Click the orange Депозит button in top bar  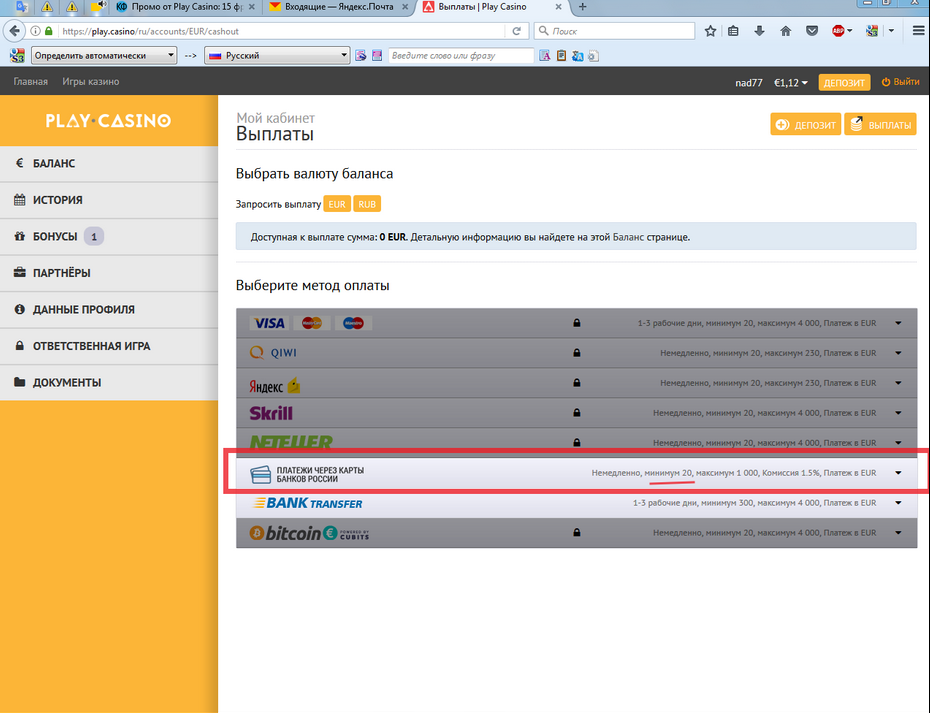(x=843, y=82)
